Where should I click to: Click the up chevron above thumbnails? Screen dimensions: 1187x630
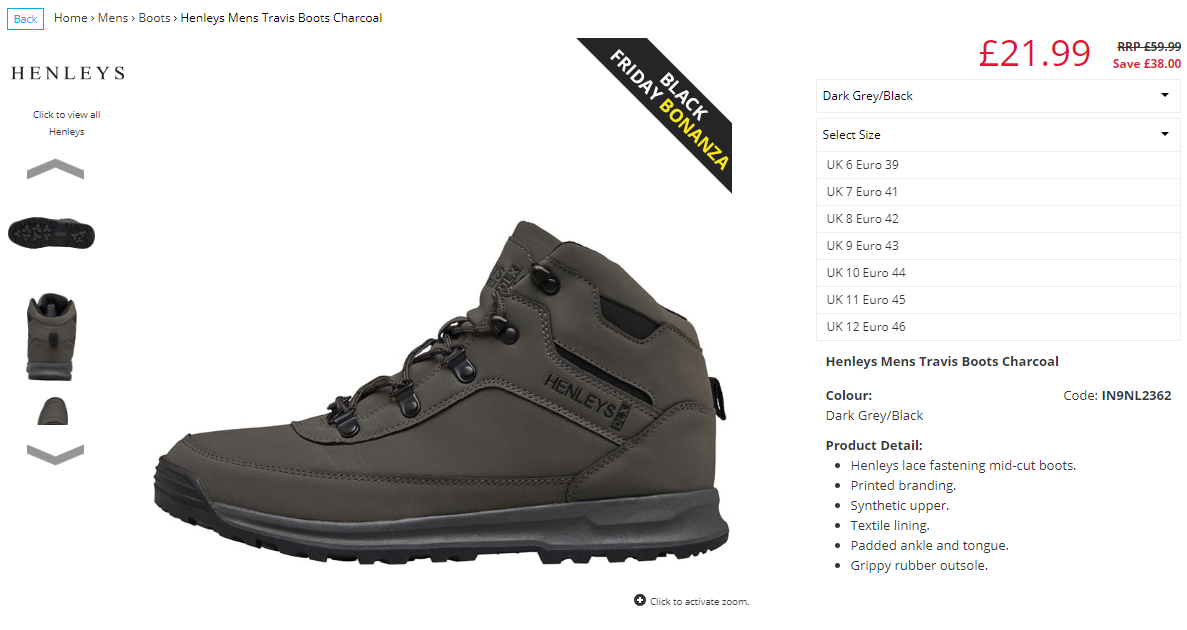55,169
